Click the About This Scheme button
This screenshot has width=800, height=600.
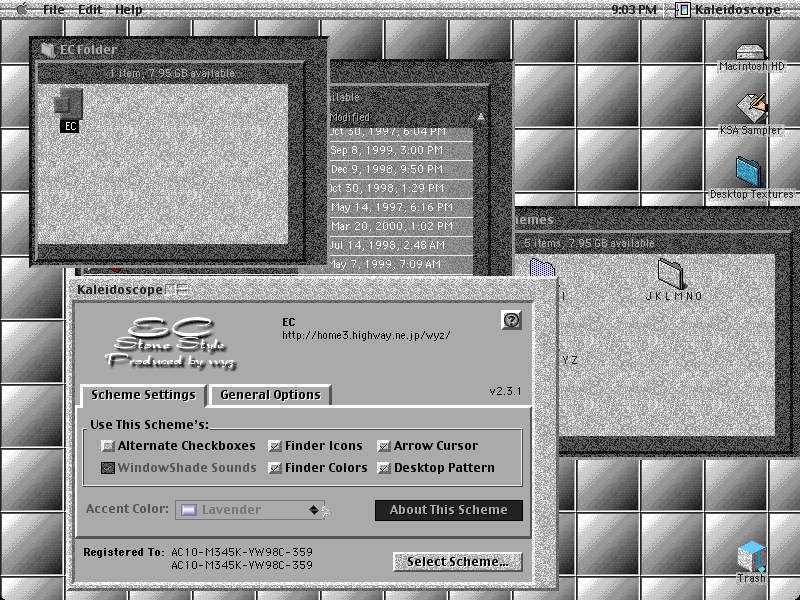point(449,510)
